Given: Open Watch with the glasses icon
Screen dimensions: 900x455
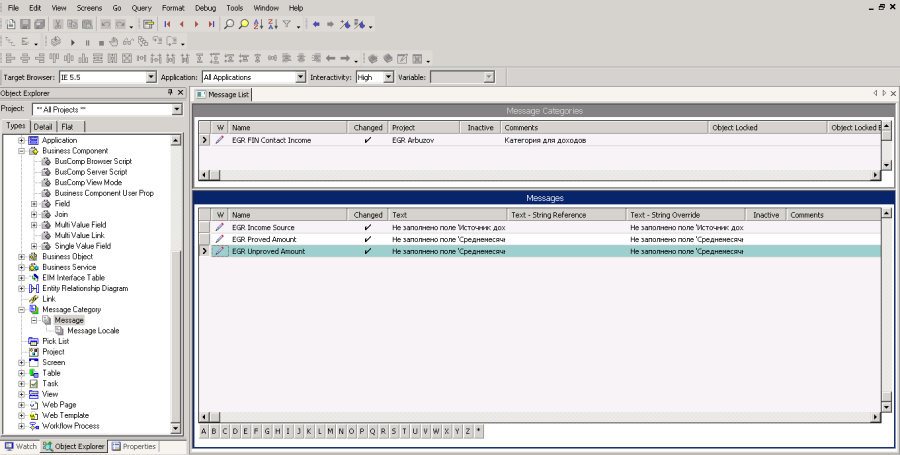Looking at the screenshot, I should pyautogui.click(x=128, y=41).
